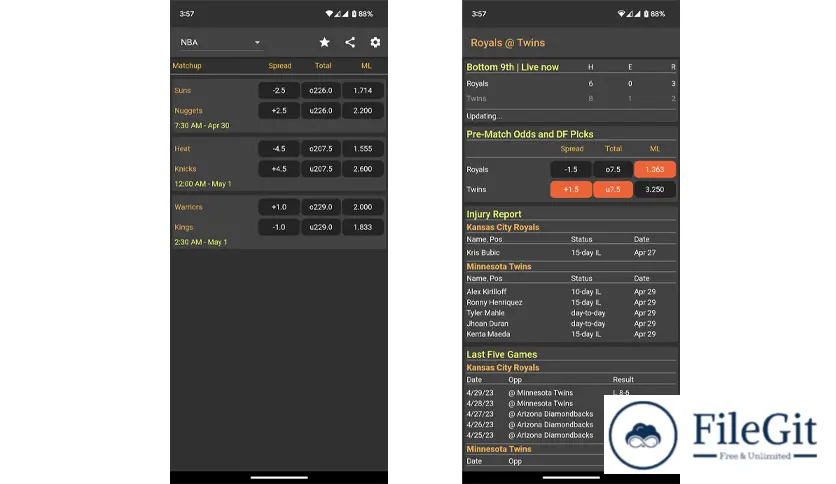836x484 pixels.
Task: Select Suns spread -2.5 odds
Action: tap(279, 90)
